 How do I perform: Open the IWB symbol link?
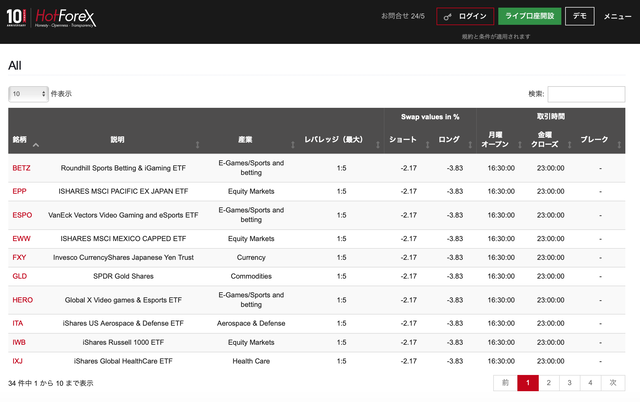(x=19, y=342)
